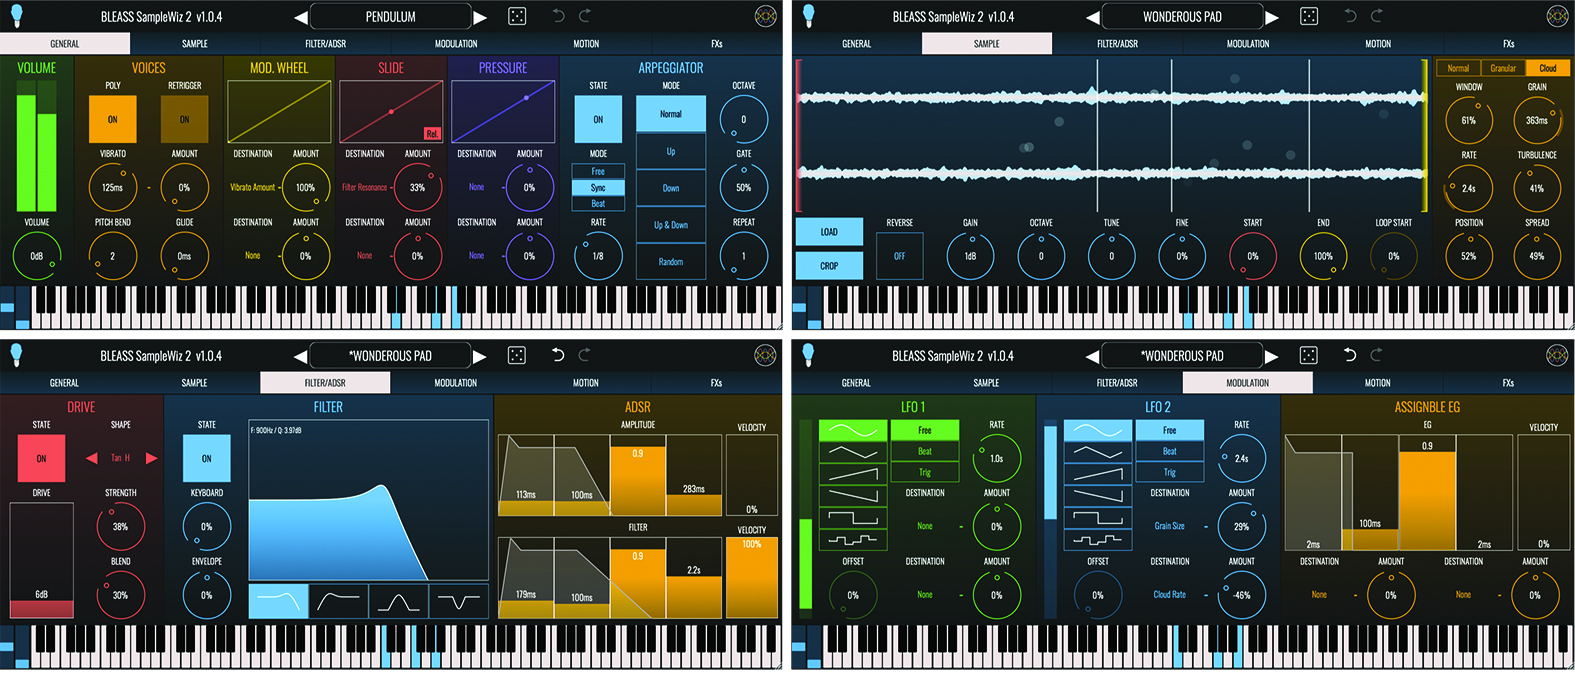This screenshot has width=1575, height=675.
Task: Select square waveform for LFO 2
Action: click(1097, 518)
